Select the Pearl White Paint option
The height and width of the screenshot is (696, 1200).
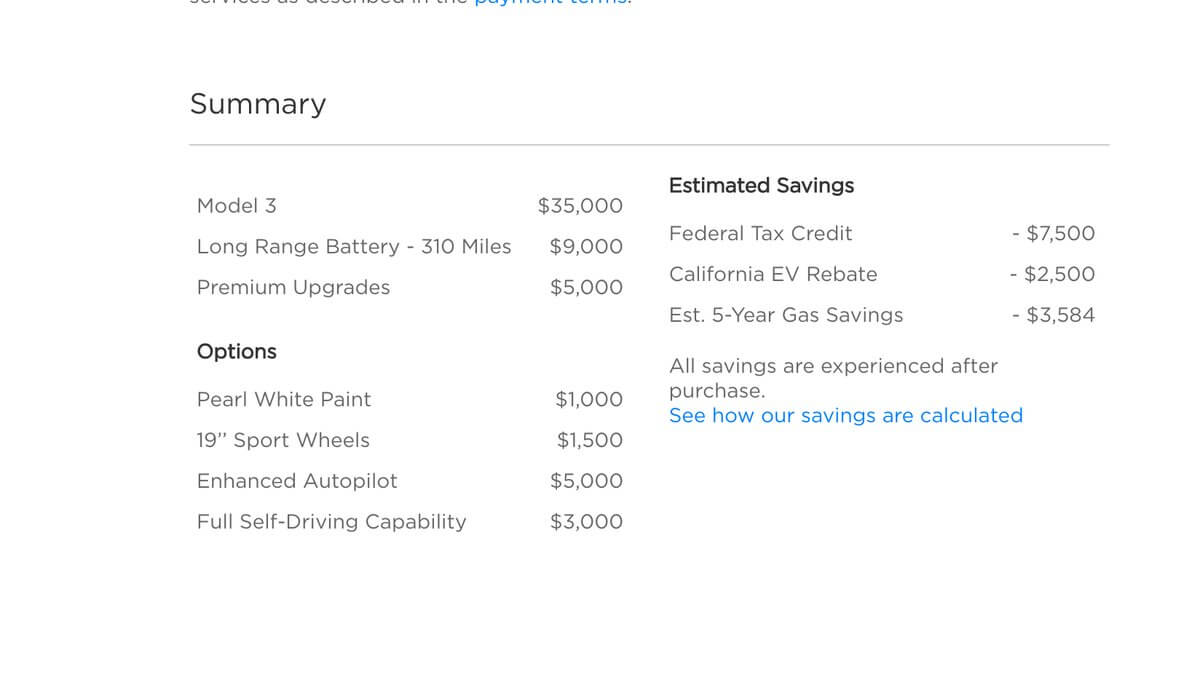(x=283, y=400)
